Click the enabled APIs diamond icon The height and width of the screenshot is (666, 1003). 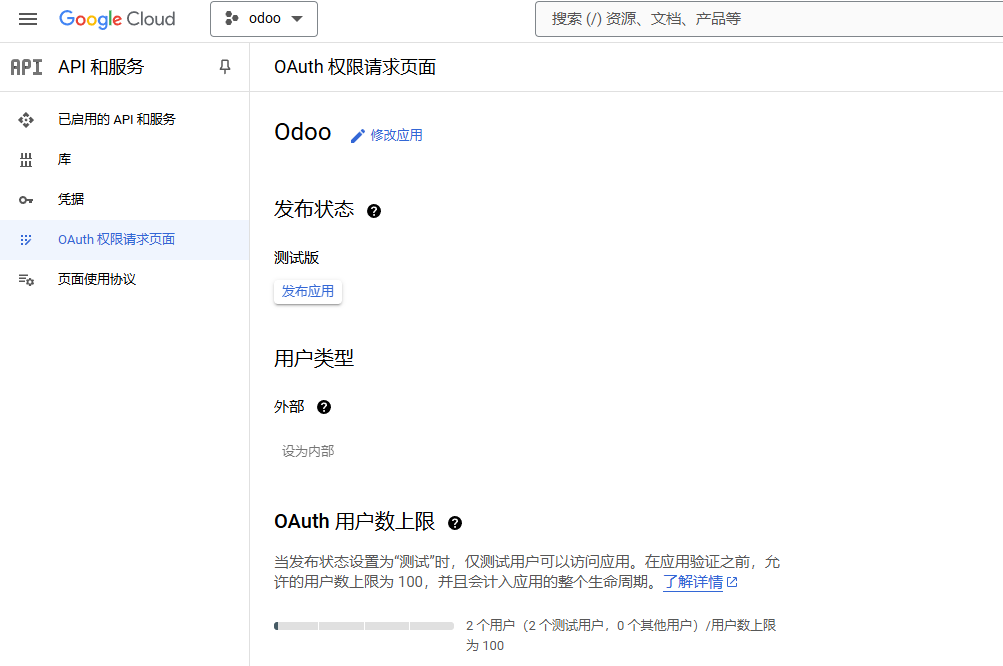pos(26,120)
